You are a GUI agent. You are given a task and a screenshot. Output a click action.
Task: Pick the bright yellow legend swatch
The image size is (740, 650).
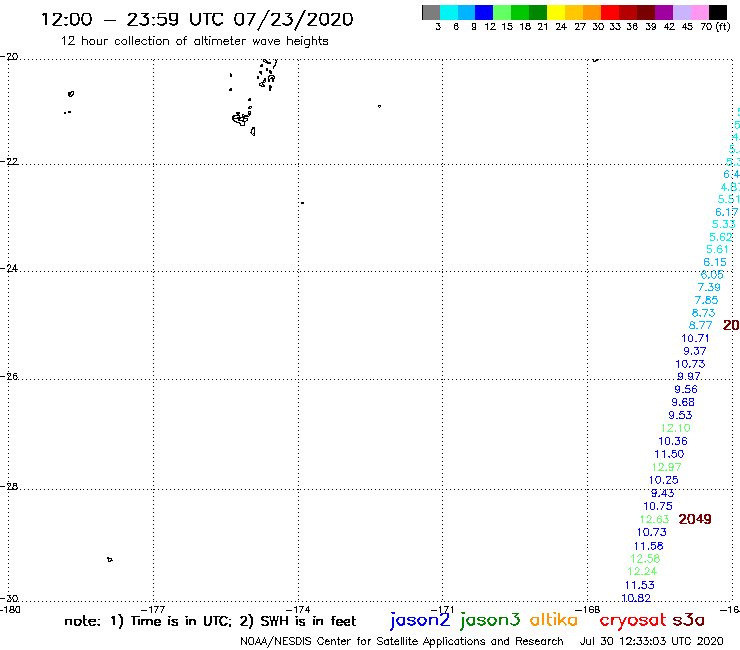(x=556, y=12)
